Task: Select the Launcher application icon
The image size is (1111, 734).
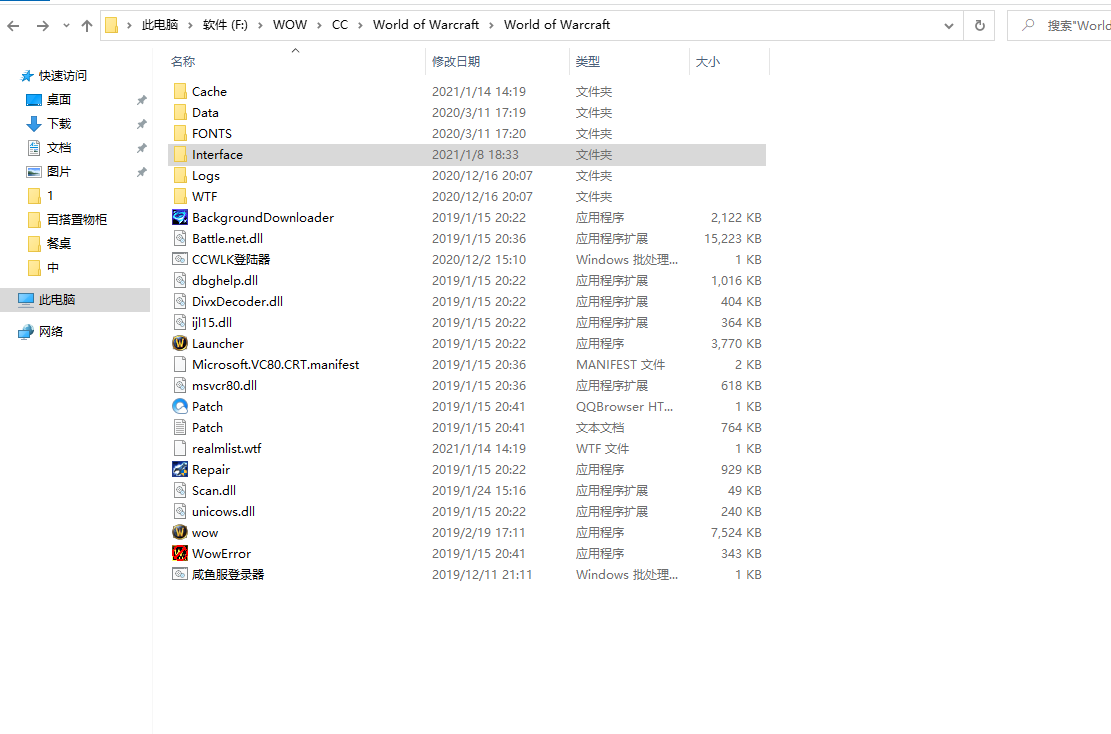Action: [x=180, y=344]
